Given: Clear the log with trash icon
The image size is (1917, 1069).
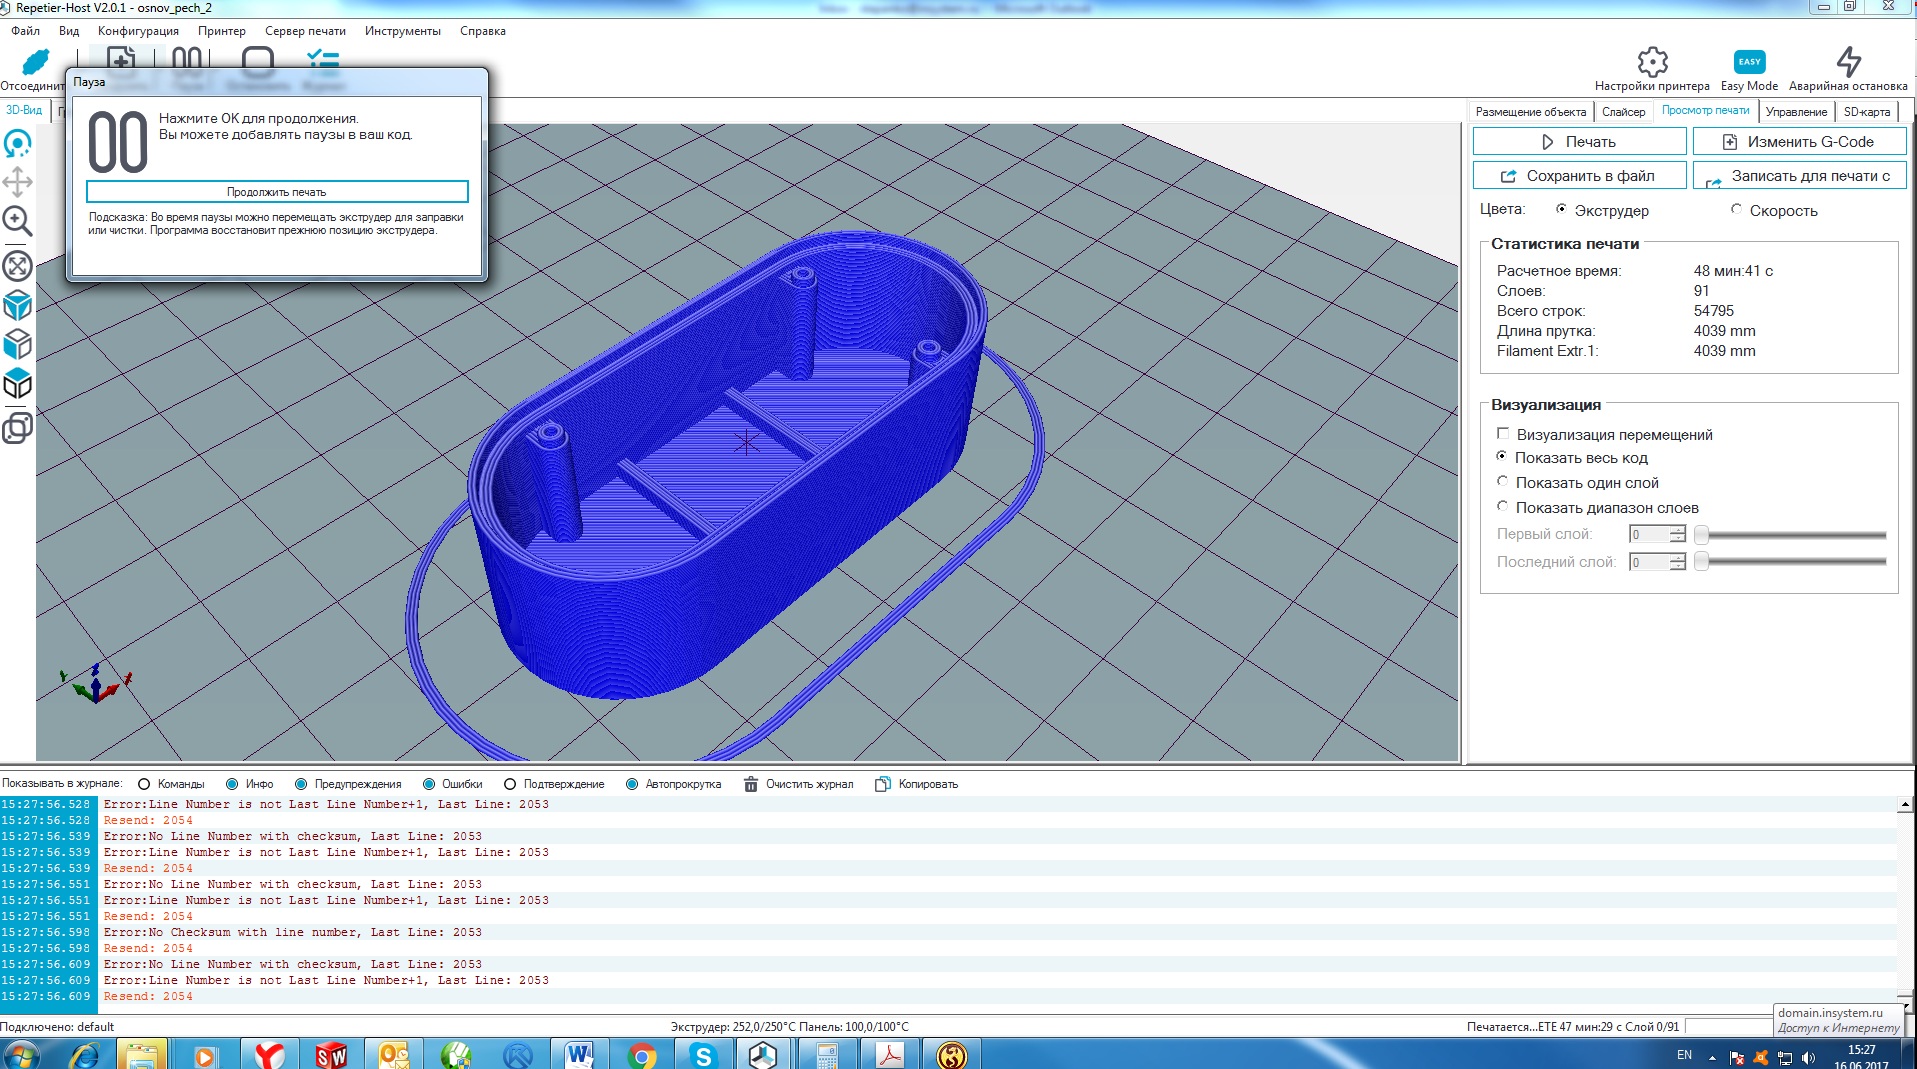Looking at the screenshot, I should point(751,785).
